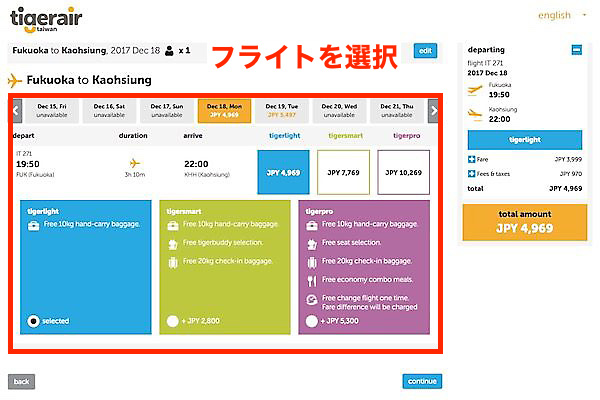Open the english language dropdown
The image size is (600, 400).
(562, 15)
